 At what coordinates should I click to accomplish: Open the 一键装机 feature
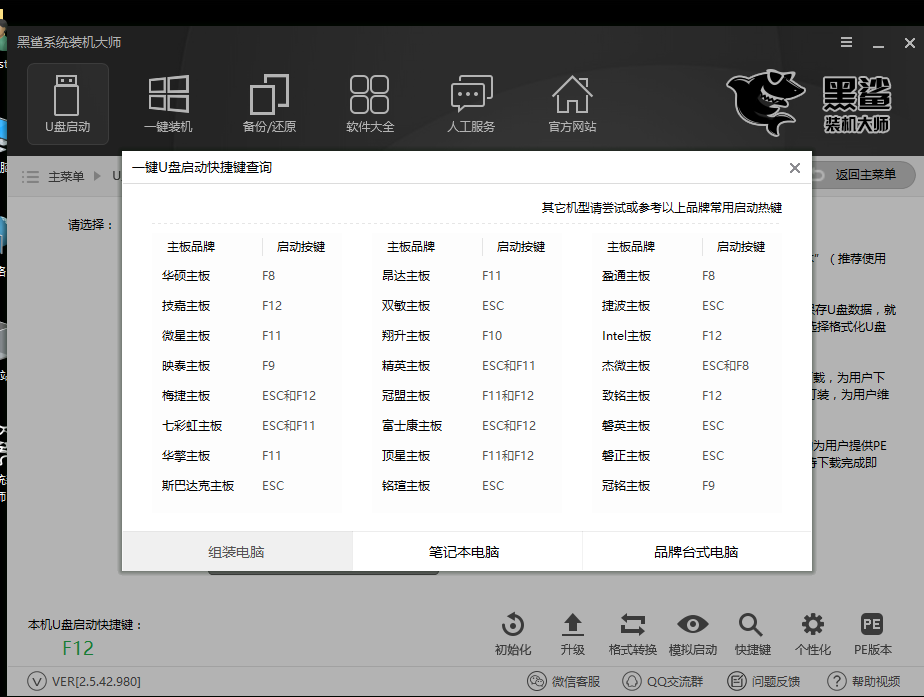click(x=168, y=103)
